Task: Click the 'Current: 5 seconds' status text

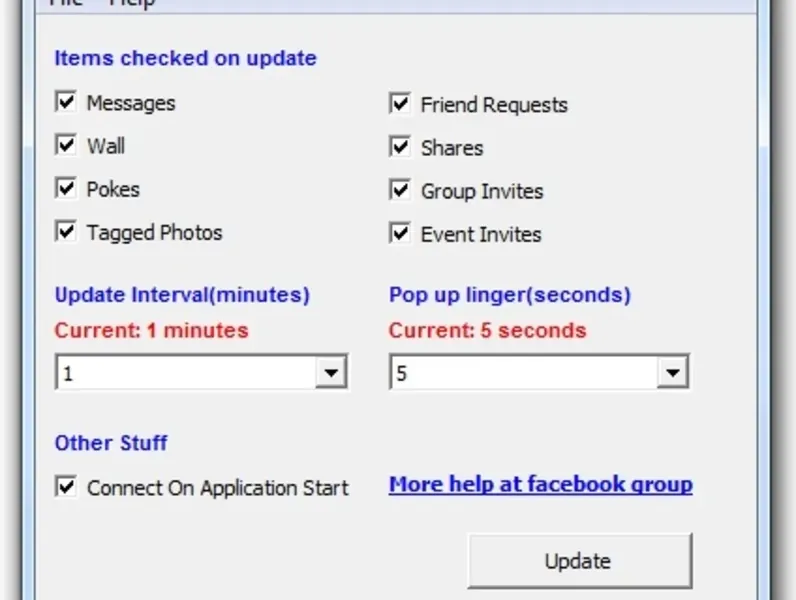Action: (487, 330)
